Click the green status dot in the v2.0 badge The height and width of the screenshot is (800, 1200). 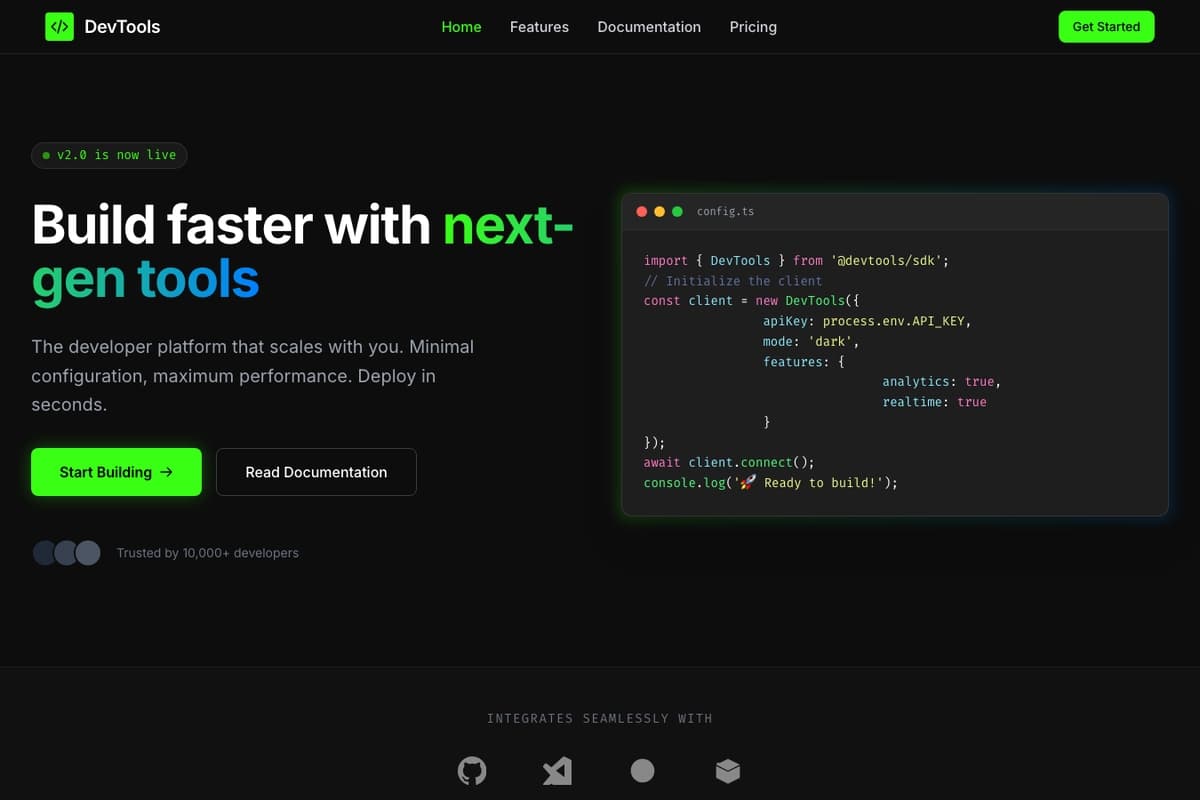tap(46, 155)
